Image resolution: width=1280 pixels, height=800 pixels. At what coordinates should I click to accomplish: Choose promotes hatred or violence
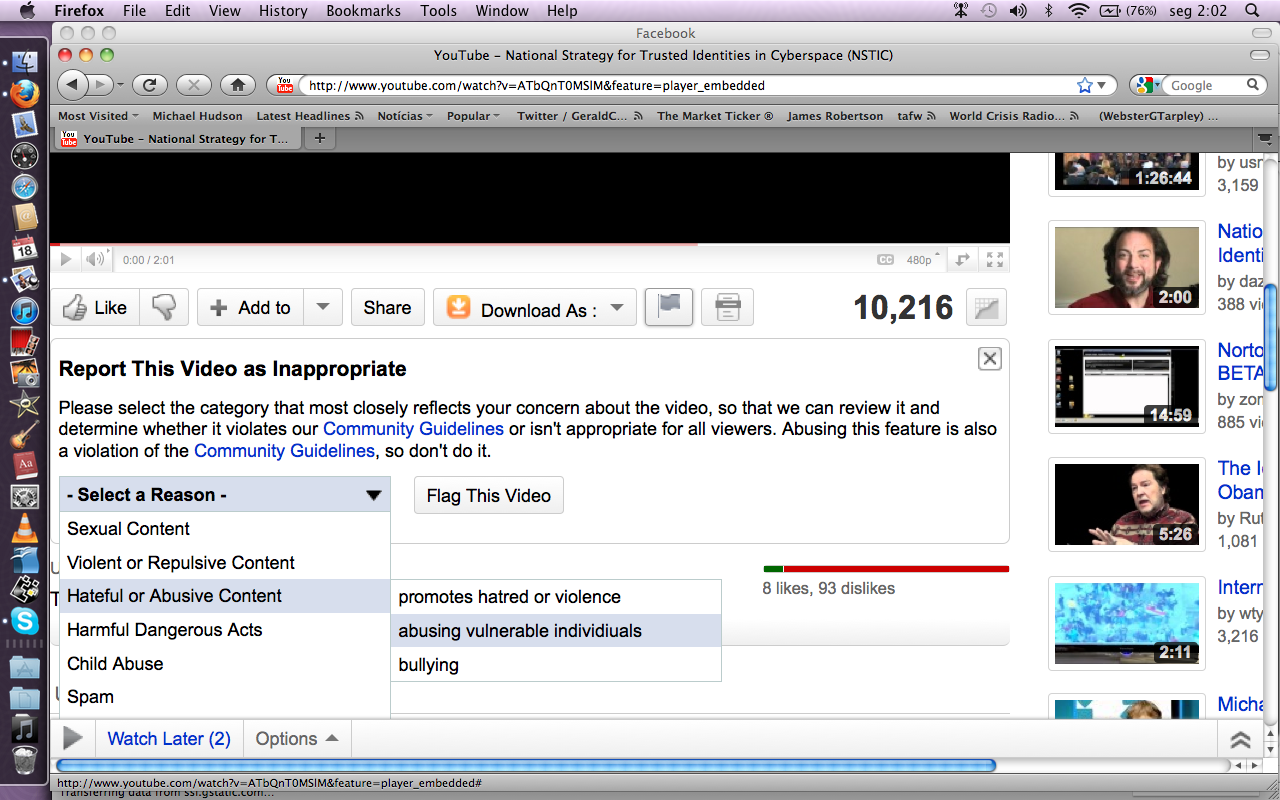click(x=556, y=597)
